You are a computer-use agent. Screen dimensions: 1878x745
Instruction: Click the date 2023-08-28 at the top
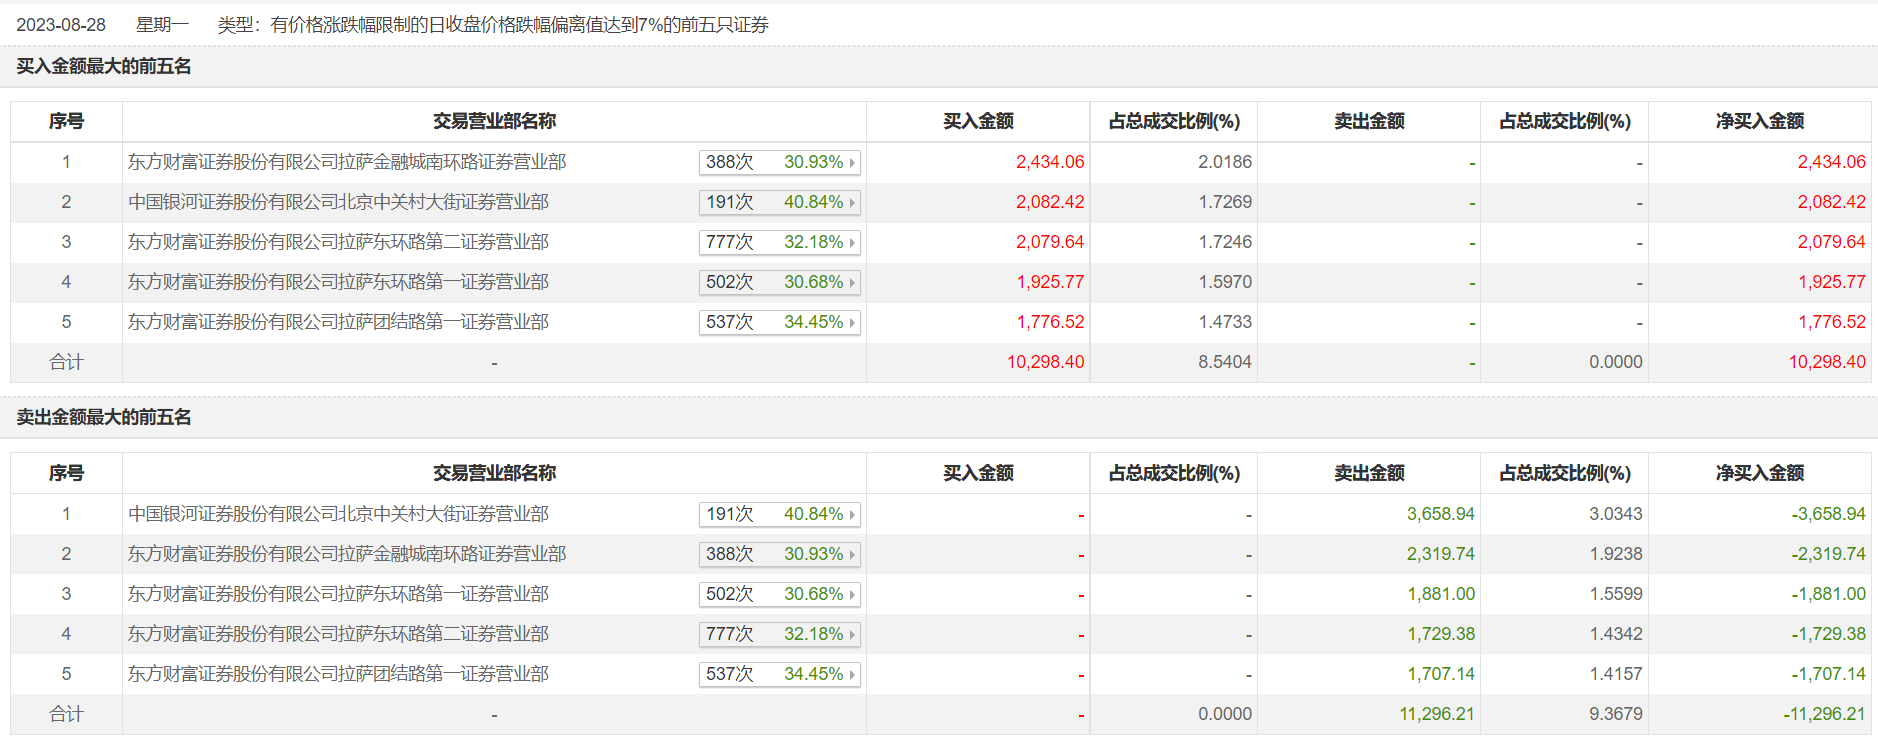(61, 25)
